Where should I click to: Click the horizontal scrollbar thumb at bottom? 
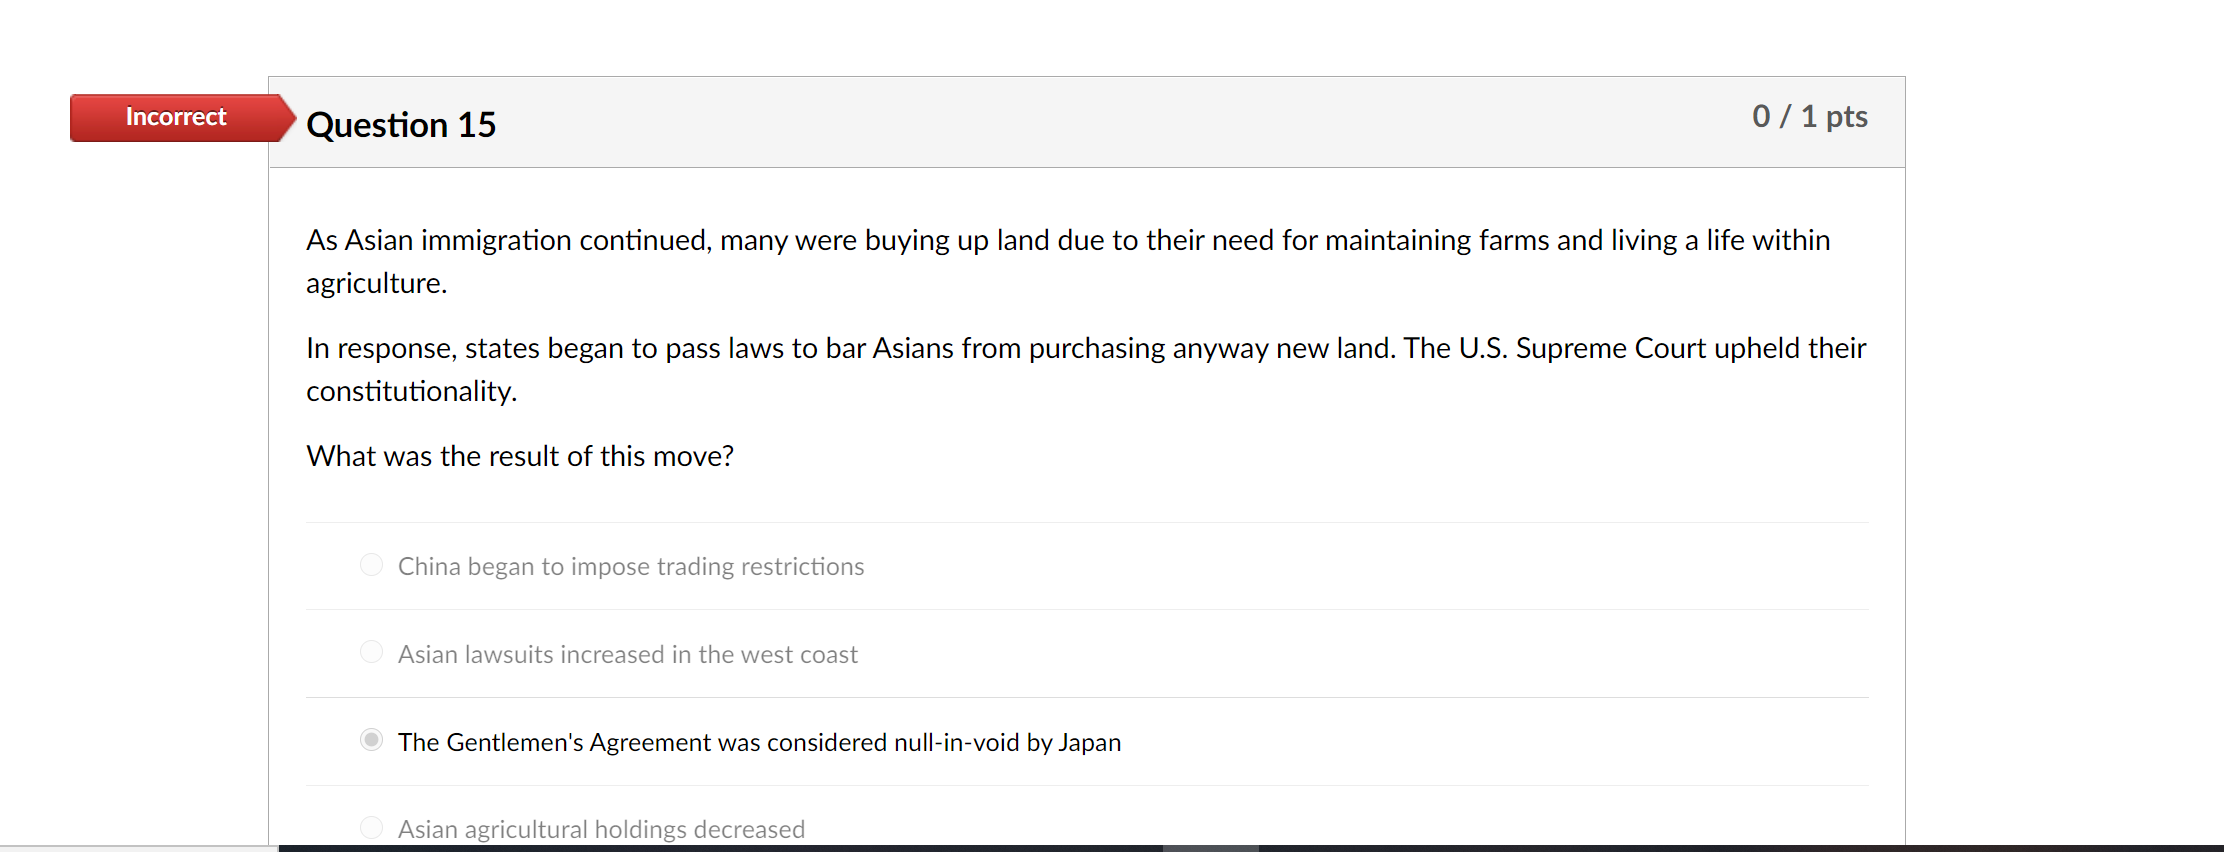(x=1210, y=848)
